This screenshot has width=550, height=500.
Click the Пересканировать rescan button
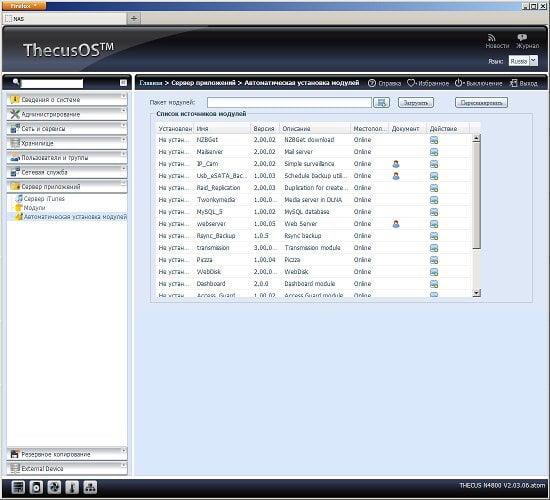point(481,103)
